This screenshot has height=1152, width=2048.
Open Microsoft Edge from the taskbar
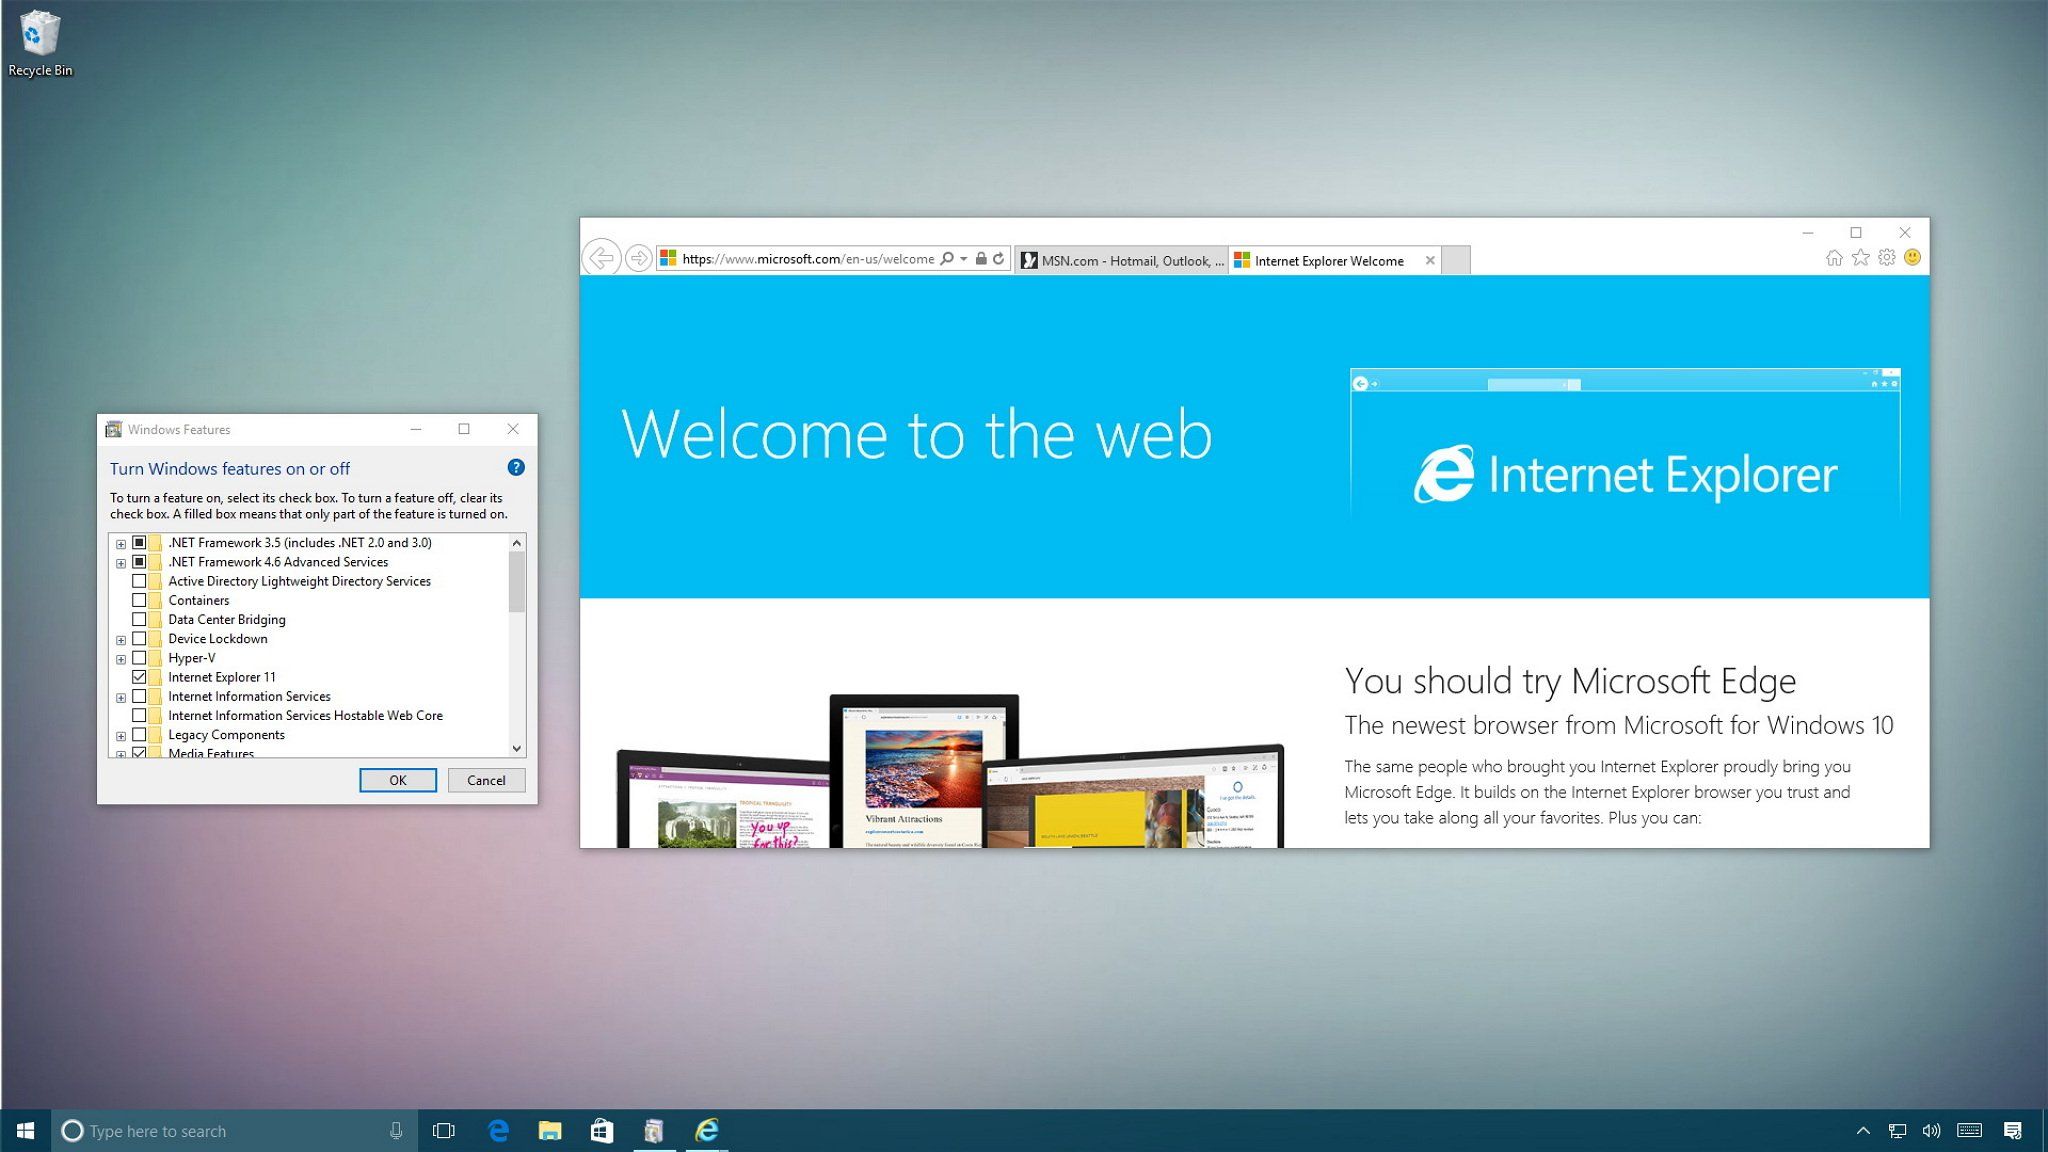pos(498,1130)
